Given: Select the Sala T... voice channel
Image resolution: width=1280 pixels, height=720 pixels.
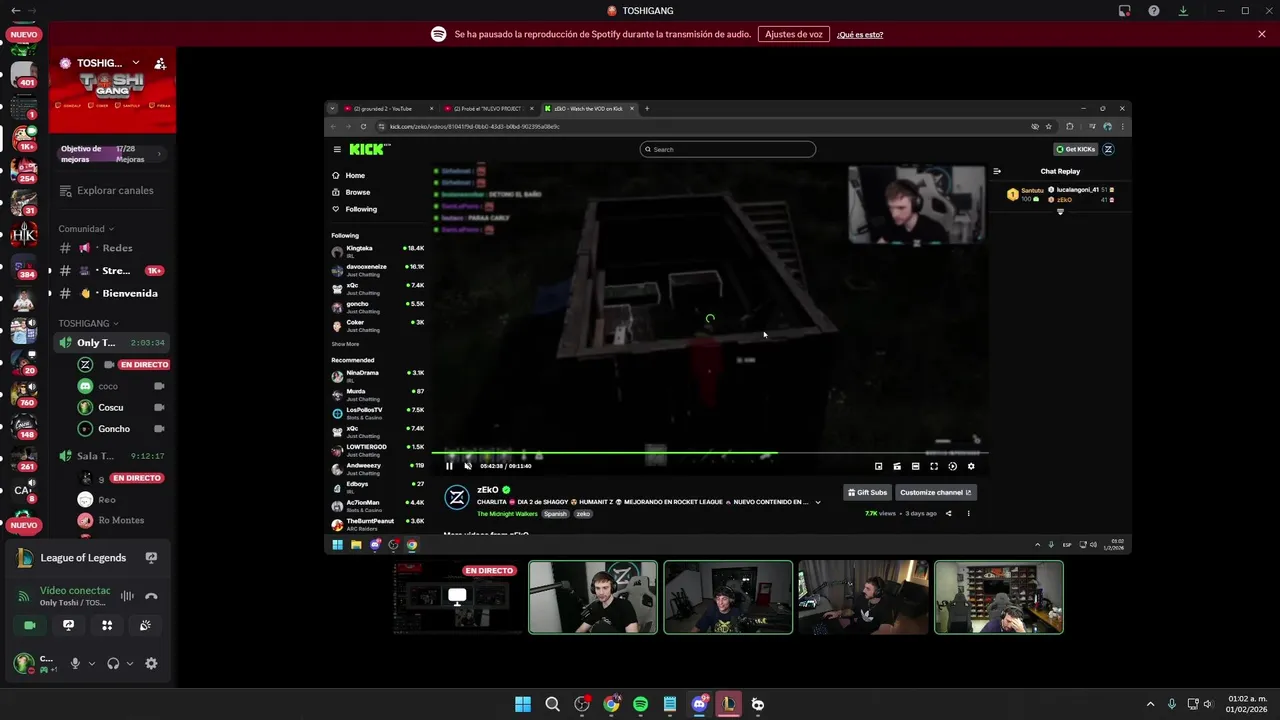Looking at the screenshot, I should pos(112,456).
